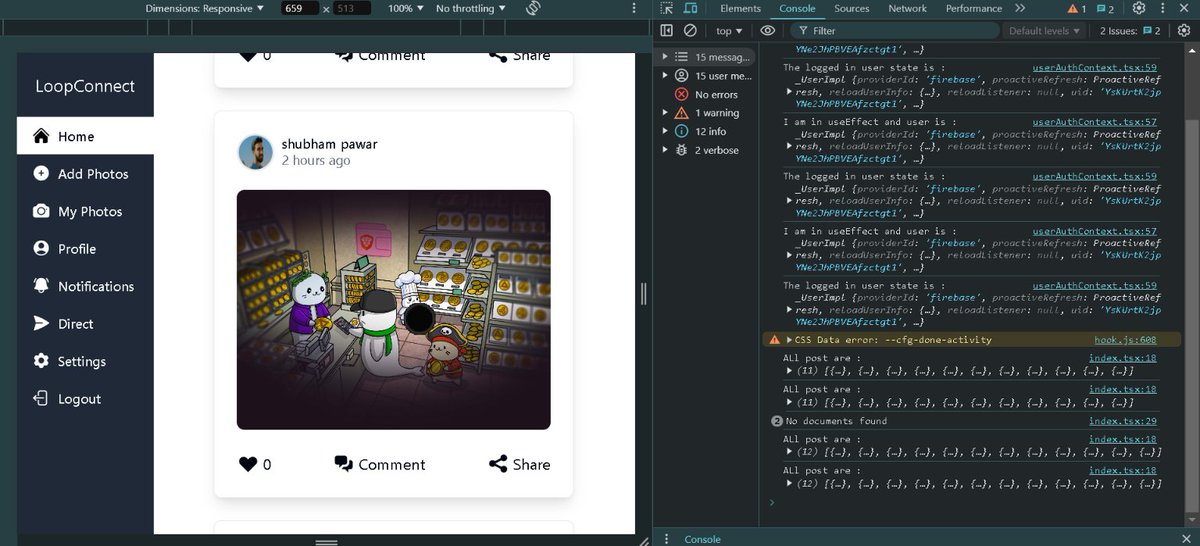Open DevTools settings gear in header
Image resolution: width=1200 pixels, height=546 pixels.
(1139, 8)
